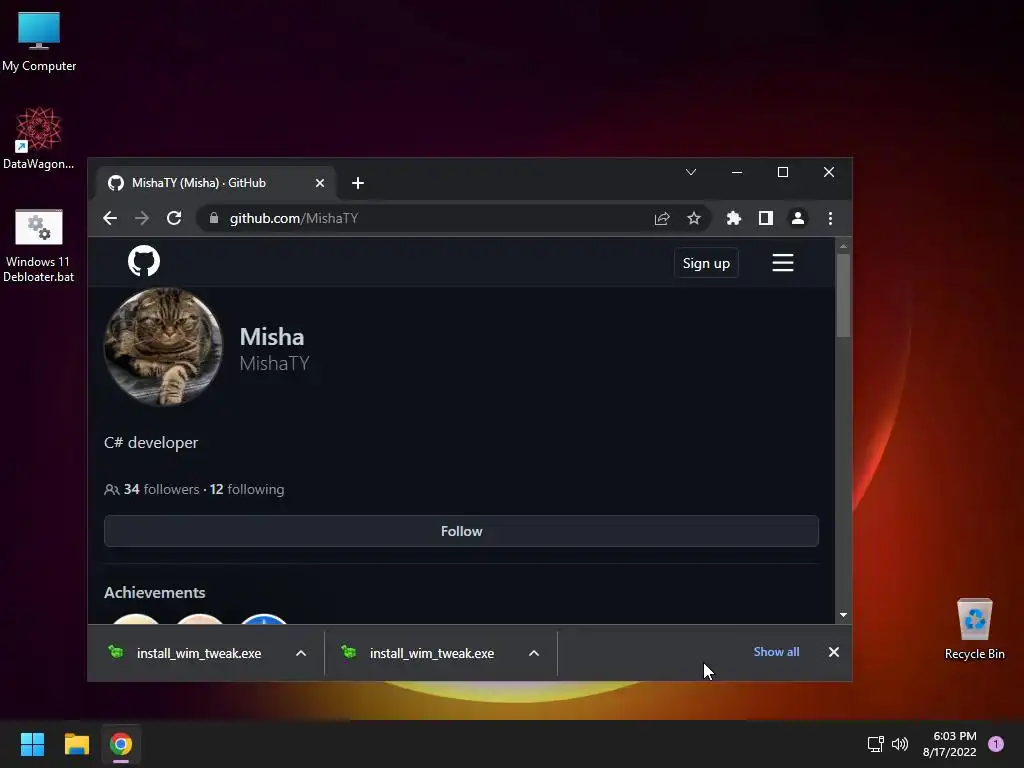Click Show all downloads

[x=776, y=652]
